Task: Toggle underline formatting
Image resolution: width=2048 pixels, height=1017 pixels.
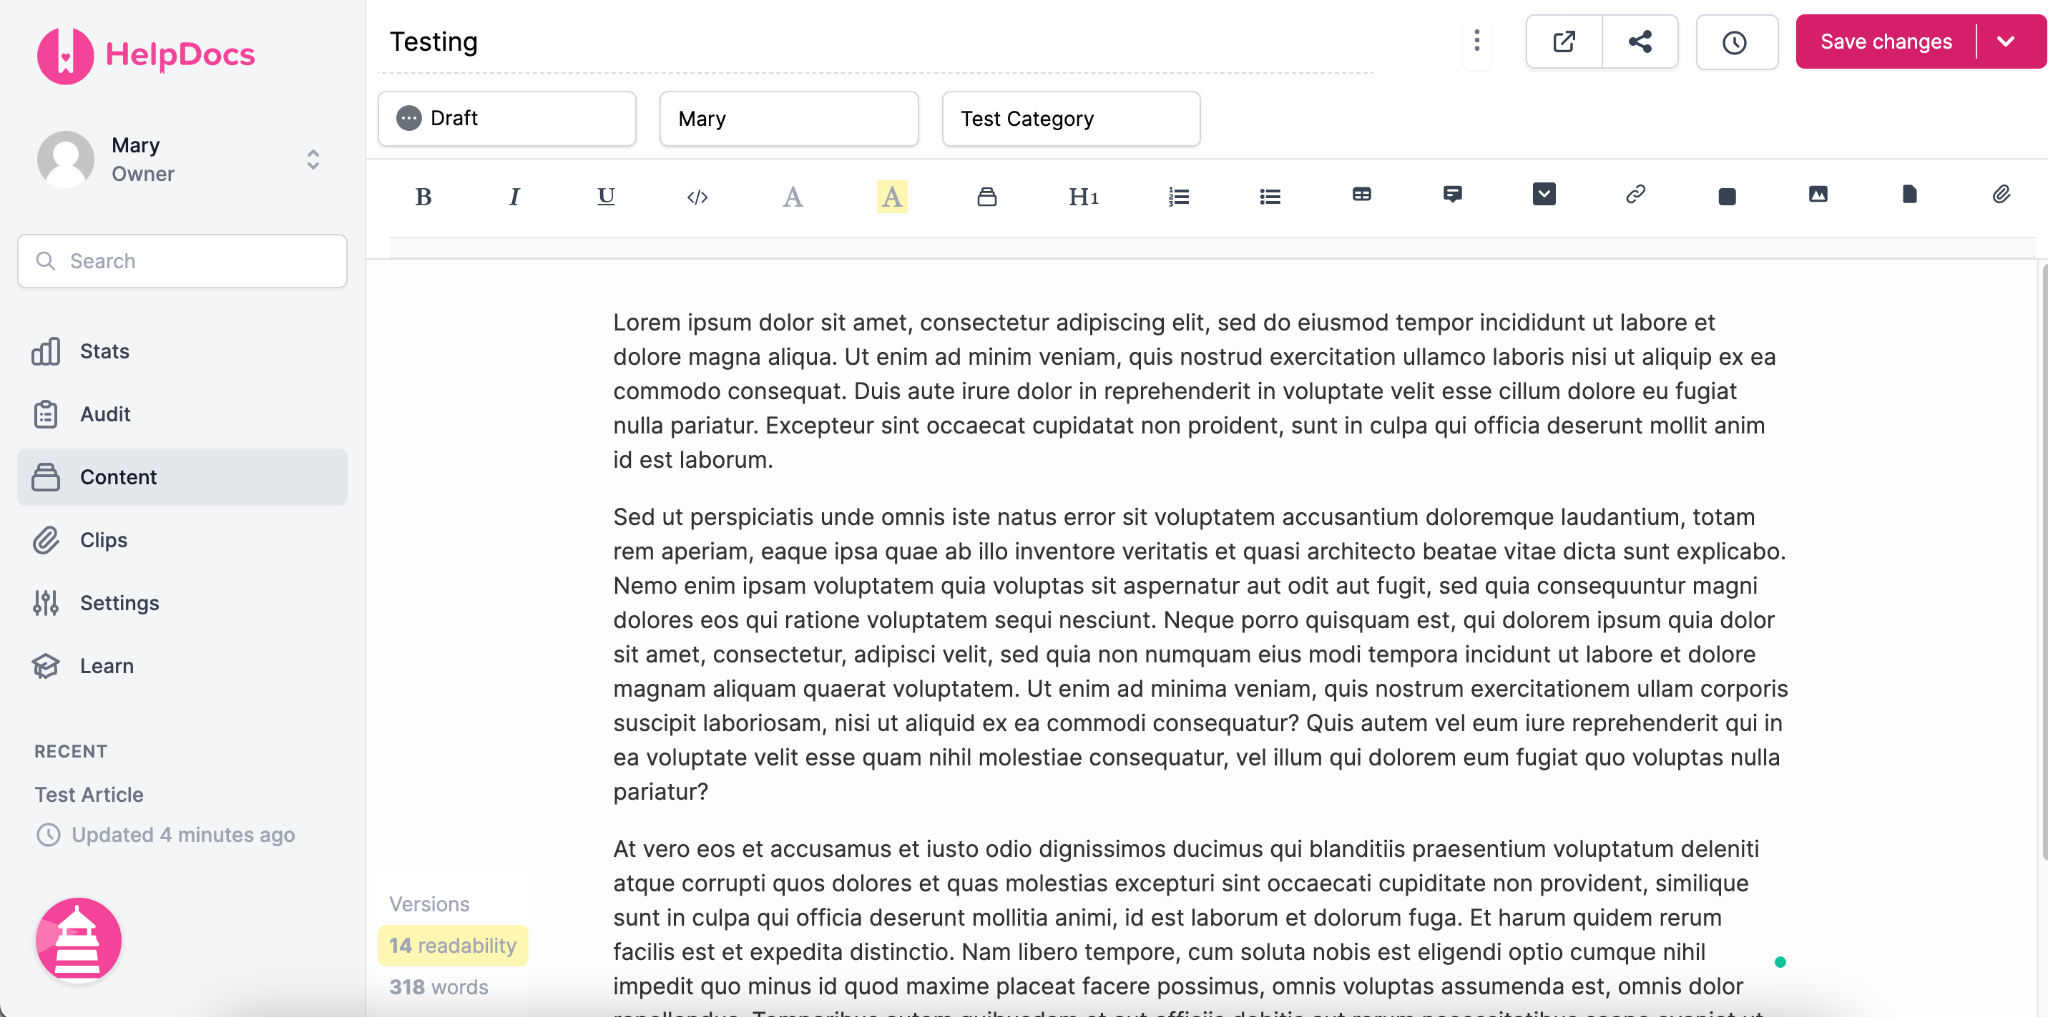Action: click(x=606, y=197)
